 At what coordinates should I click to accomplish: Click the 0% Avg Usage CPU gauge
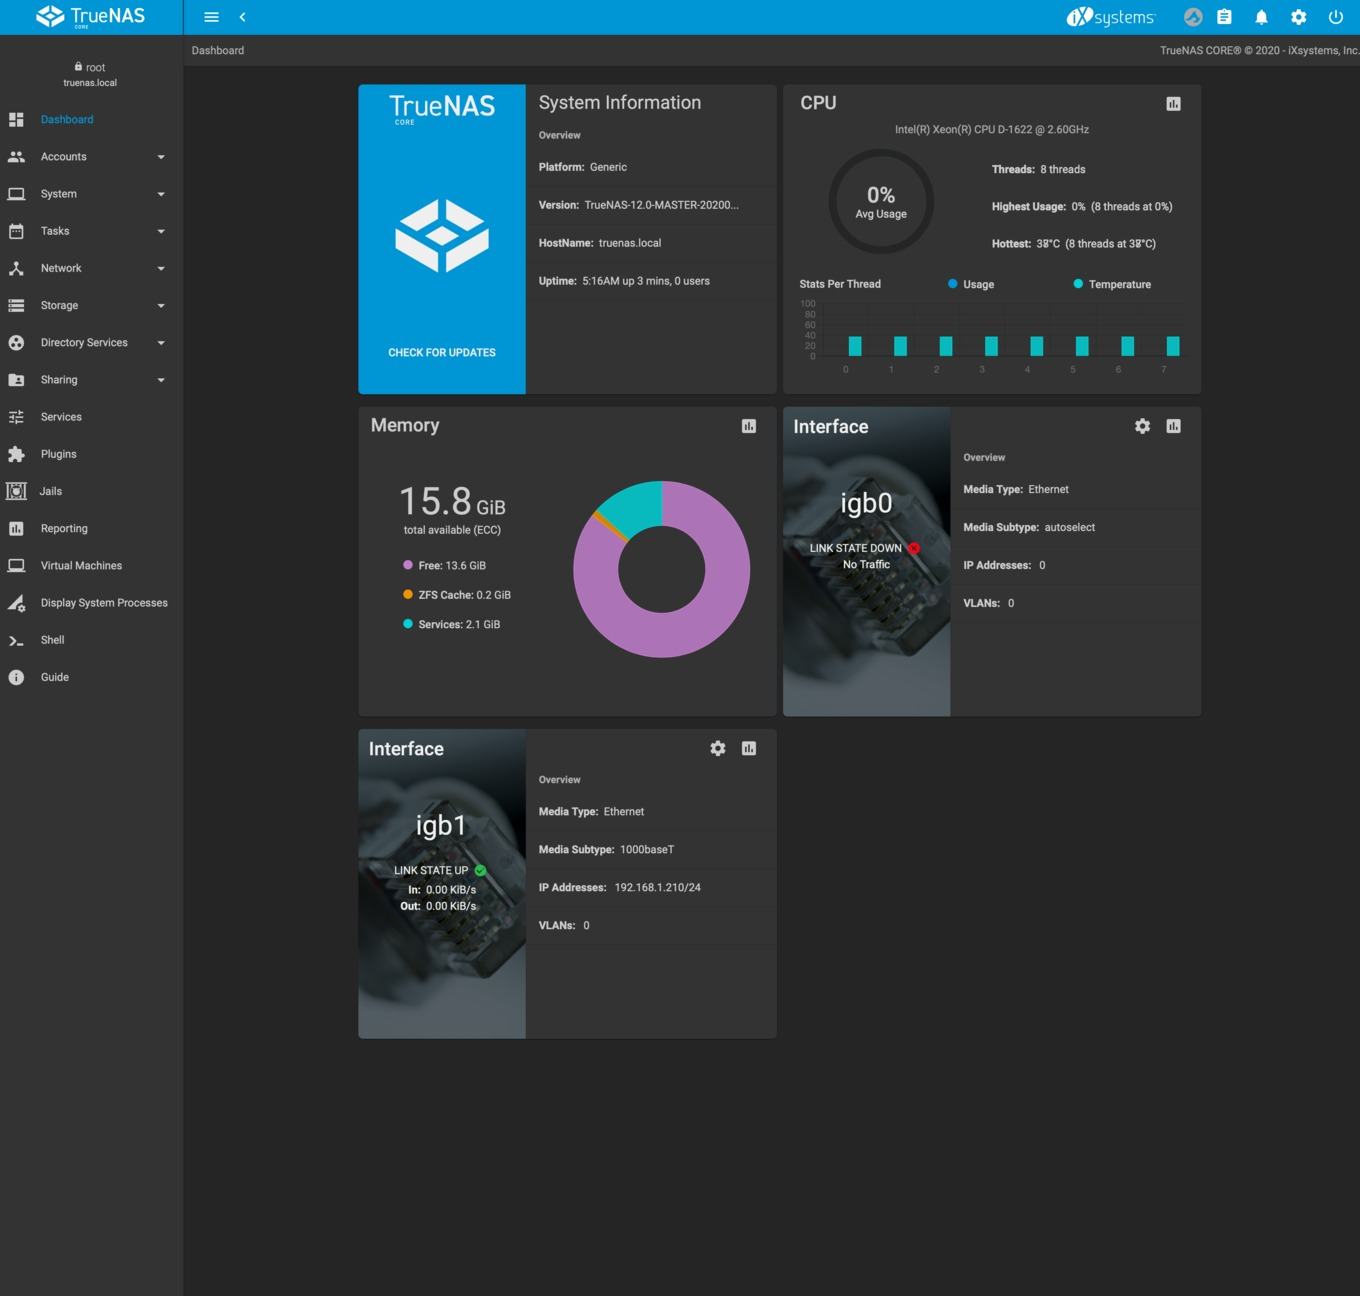pyautogui.click(x=881, y=201)
